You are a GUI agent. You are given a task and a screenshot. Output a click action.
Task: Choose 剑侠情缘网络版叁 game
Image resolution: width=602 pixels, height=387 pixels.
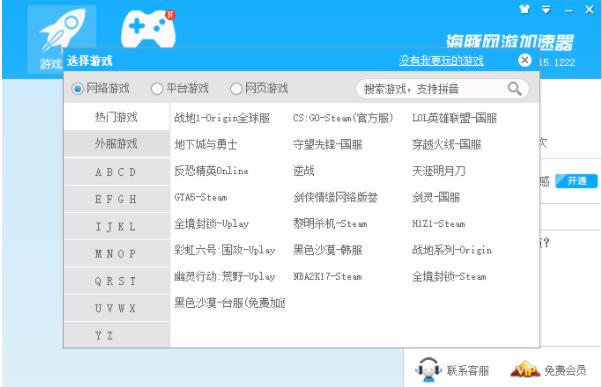[x=335, y=197]
